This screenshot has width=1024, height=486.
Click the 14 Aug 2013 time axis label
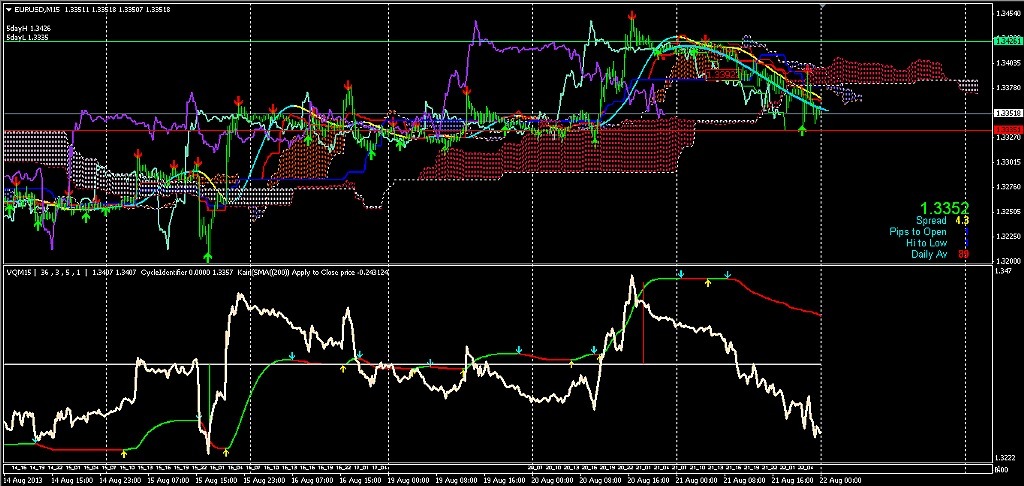click(x=23, y=480)
